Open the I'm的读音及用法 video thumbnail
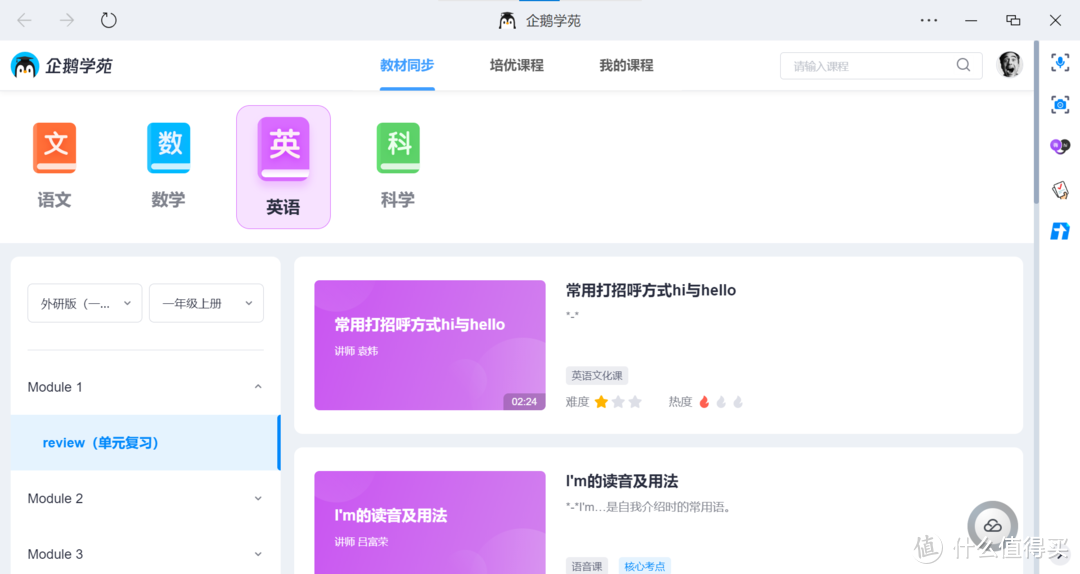Viewport: 1080px width, 574px height. tap(430, 522)
